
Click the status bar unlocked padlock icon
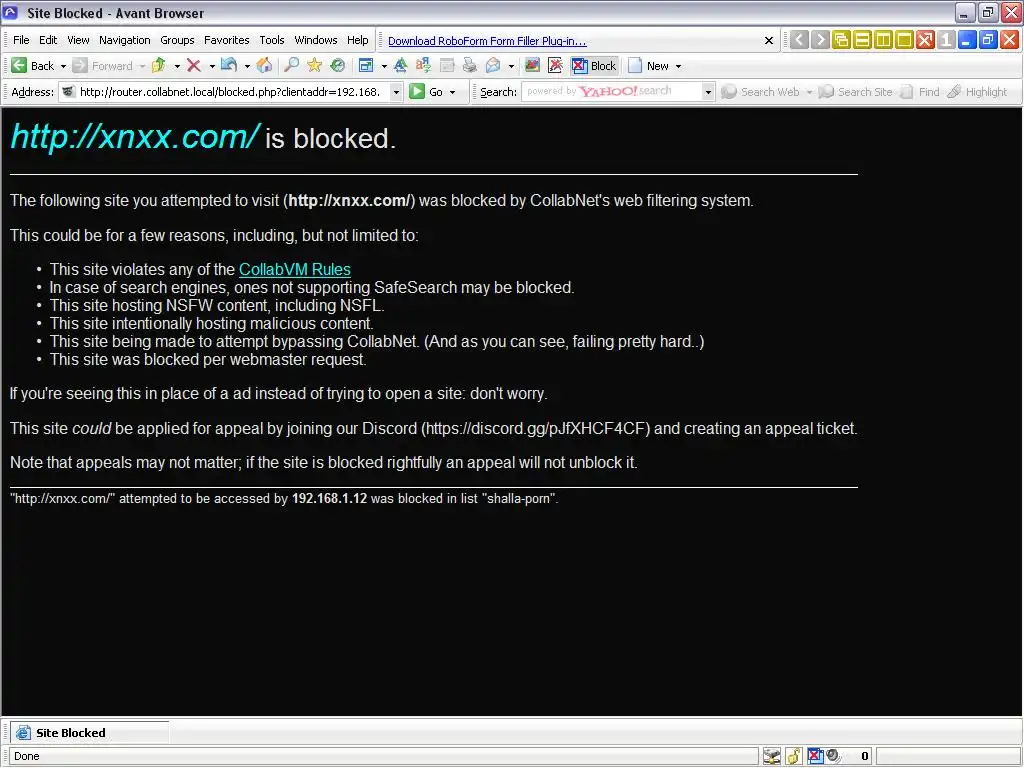(x=793, y=756)
